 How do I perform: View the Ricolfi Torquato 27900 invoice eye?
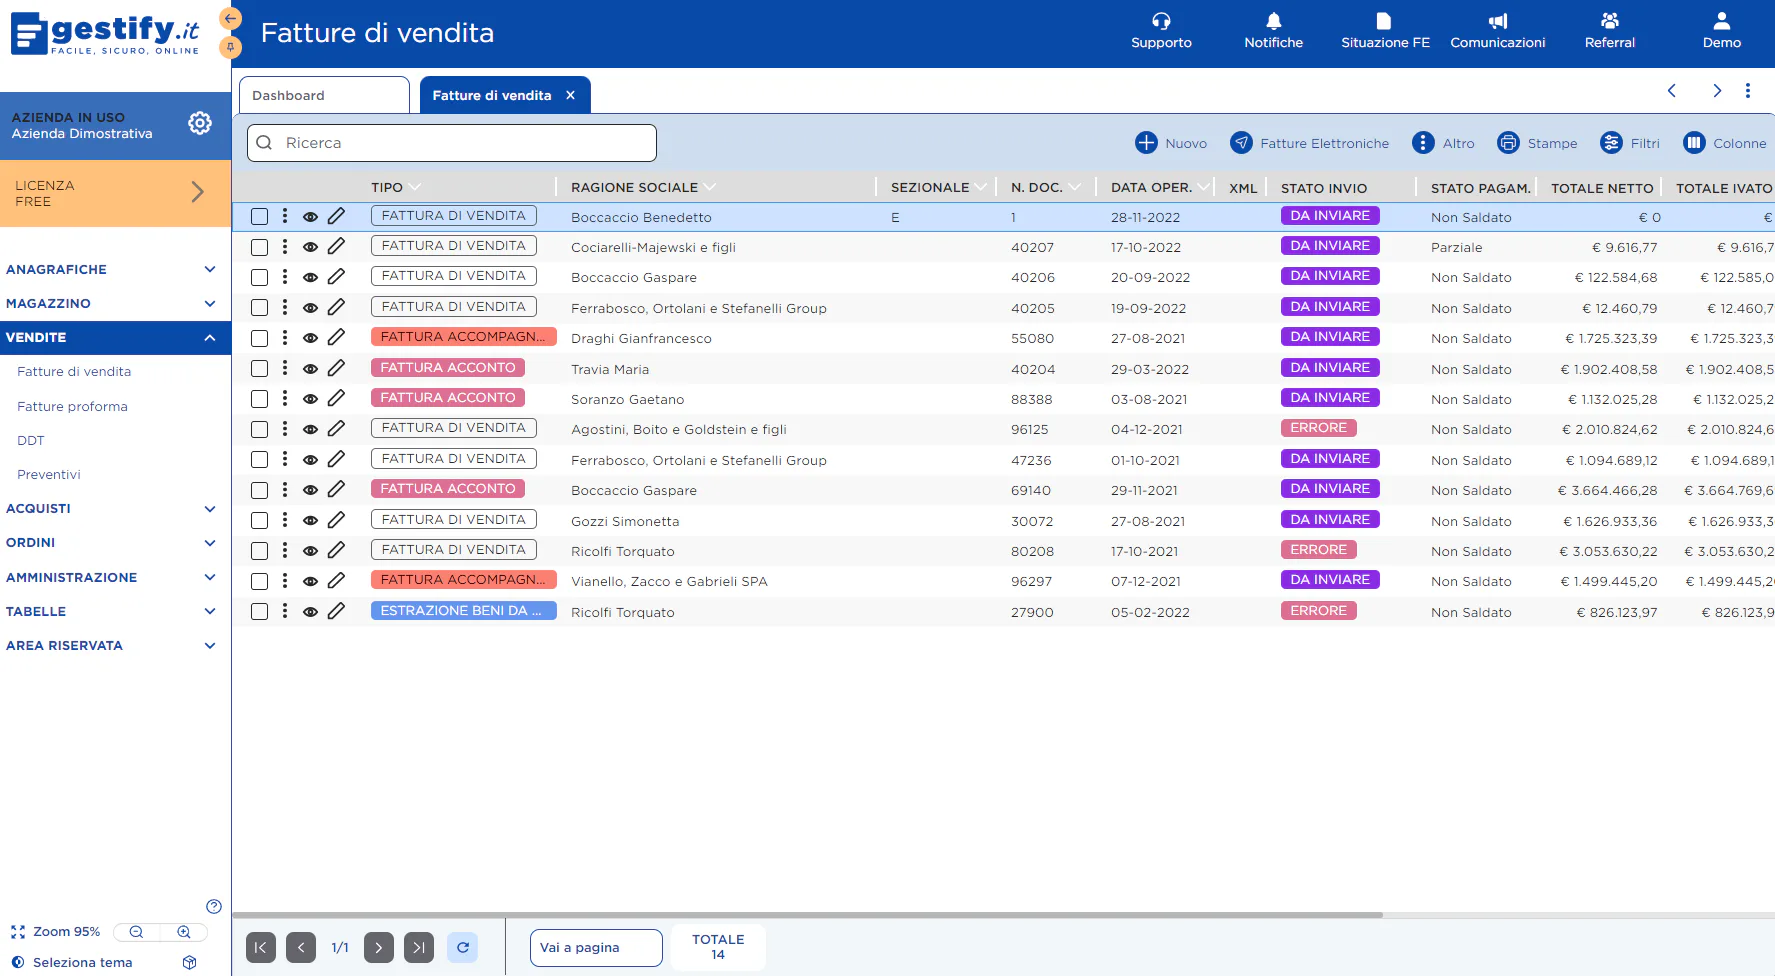[310, 612]
